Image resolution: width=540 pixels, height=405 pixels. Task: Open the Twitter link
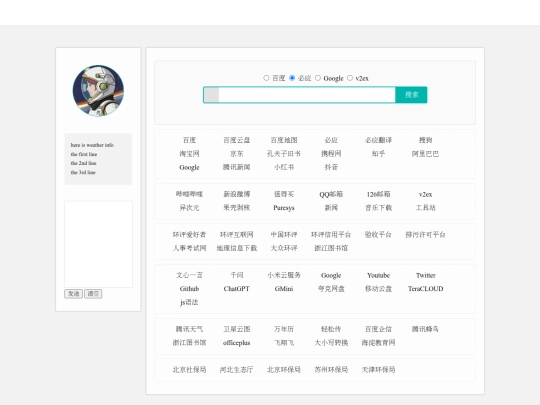pyautogui.click(x=425, y=275)
